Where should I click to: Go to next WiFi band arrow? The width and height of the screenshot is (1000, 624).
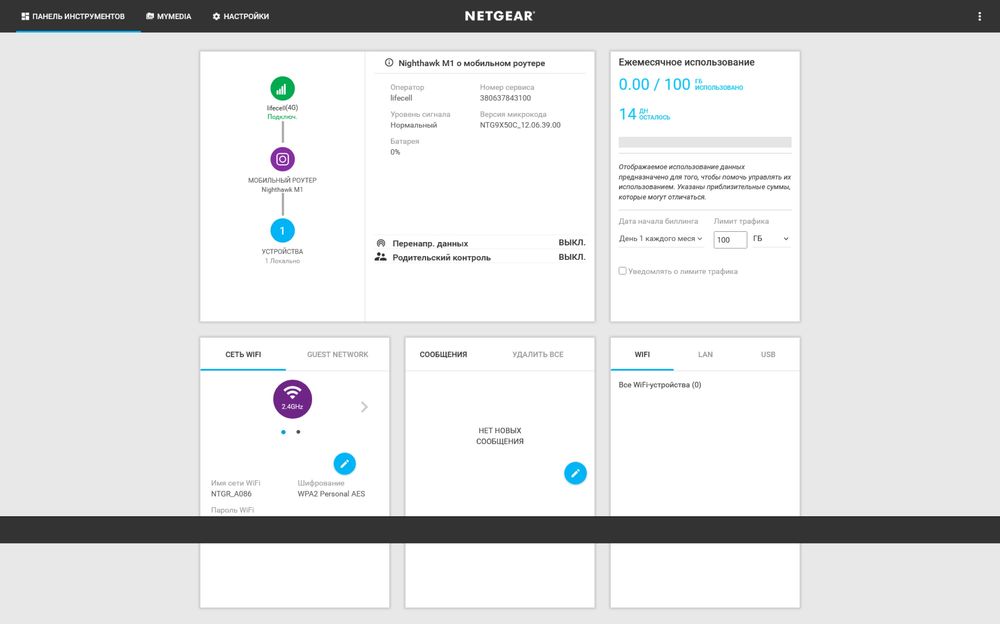(x=364, y=407)
